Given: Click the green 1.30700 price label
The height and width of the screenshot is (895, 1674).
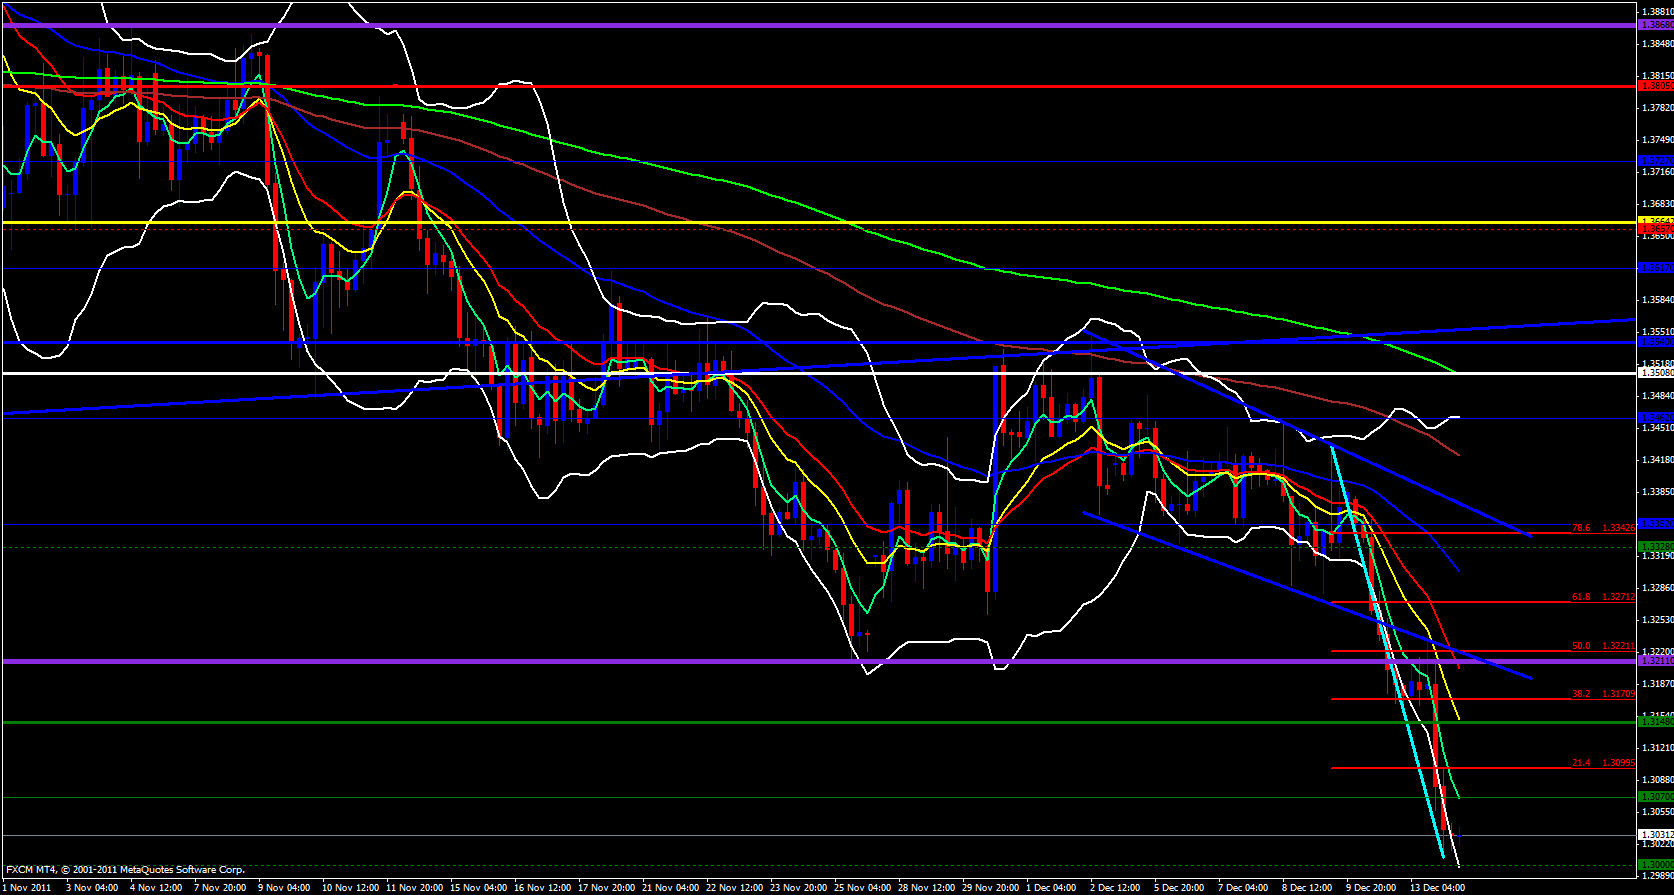Looking at the screenshot, I should [1655, 797].
